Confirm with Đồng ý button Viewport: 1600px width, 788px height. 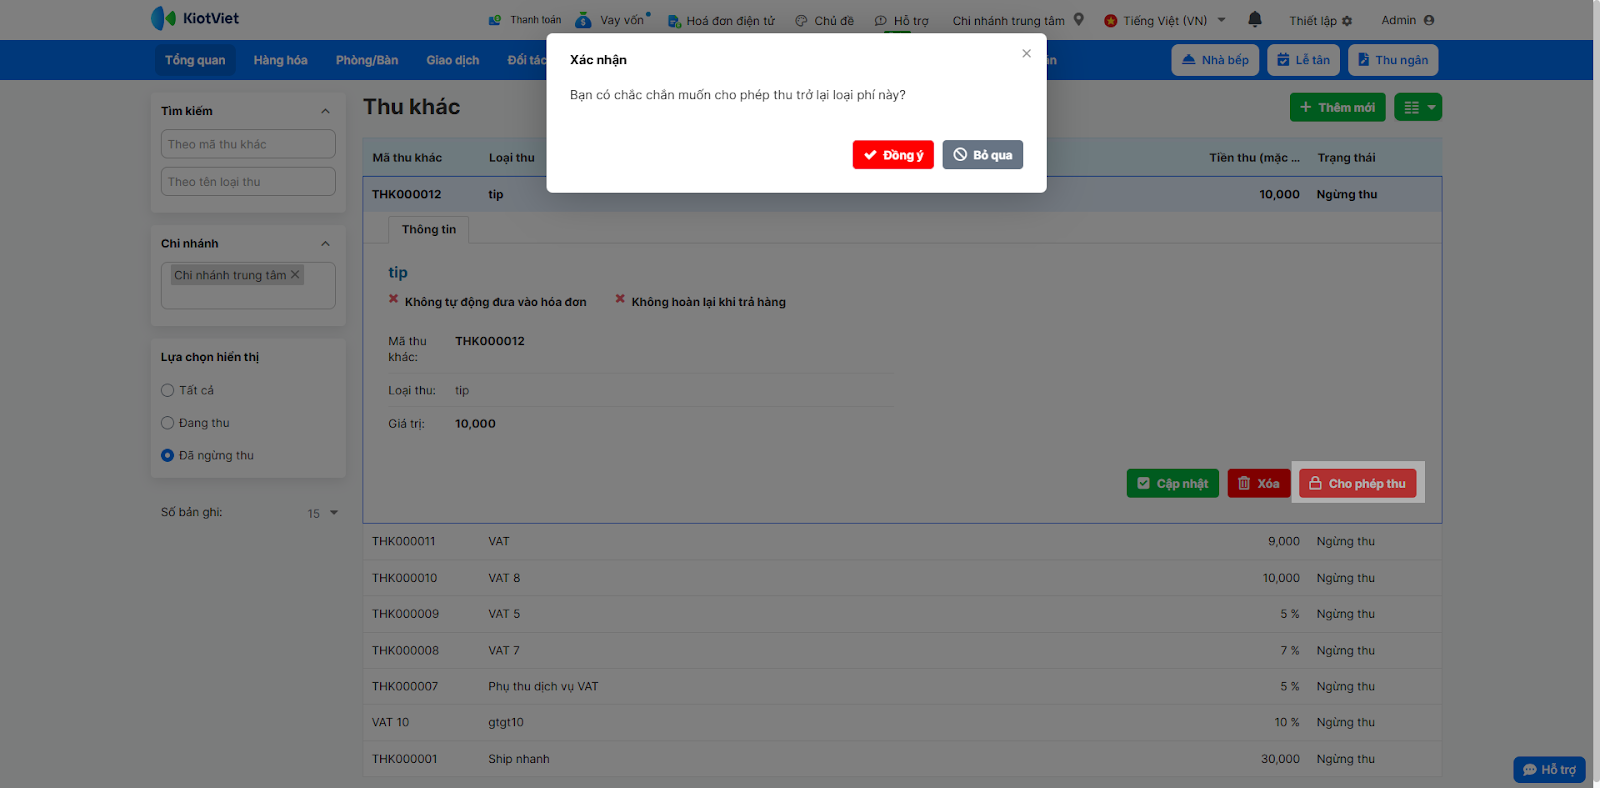click(x=893, y=155)
